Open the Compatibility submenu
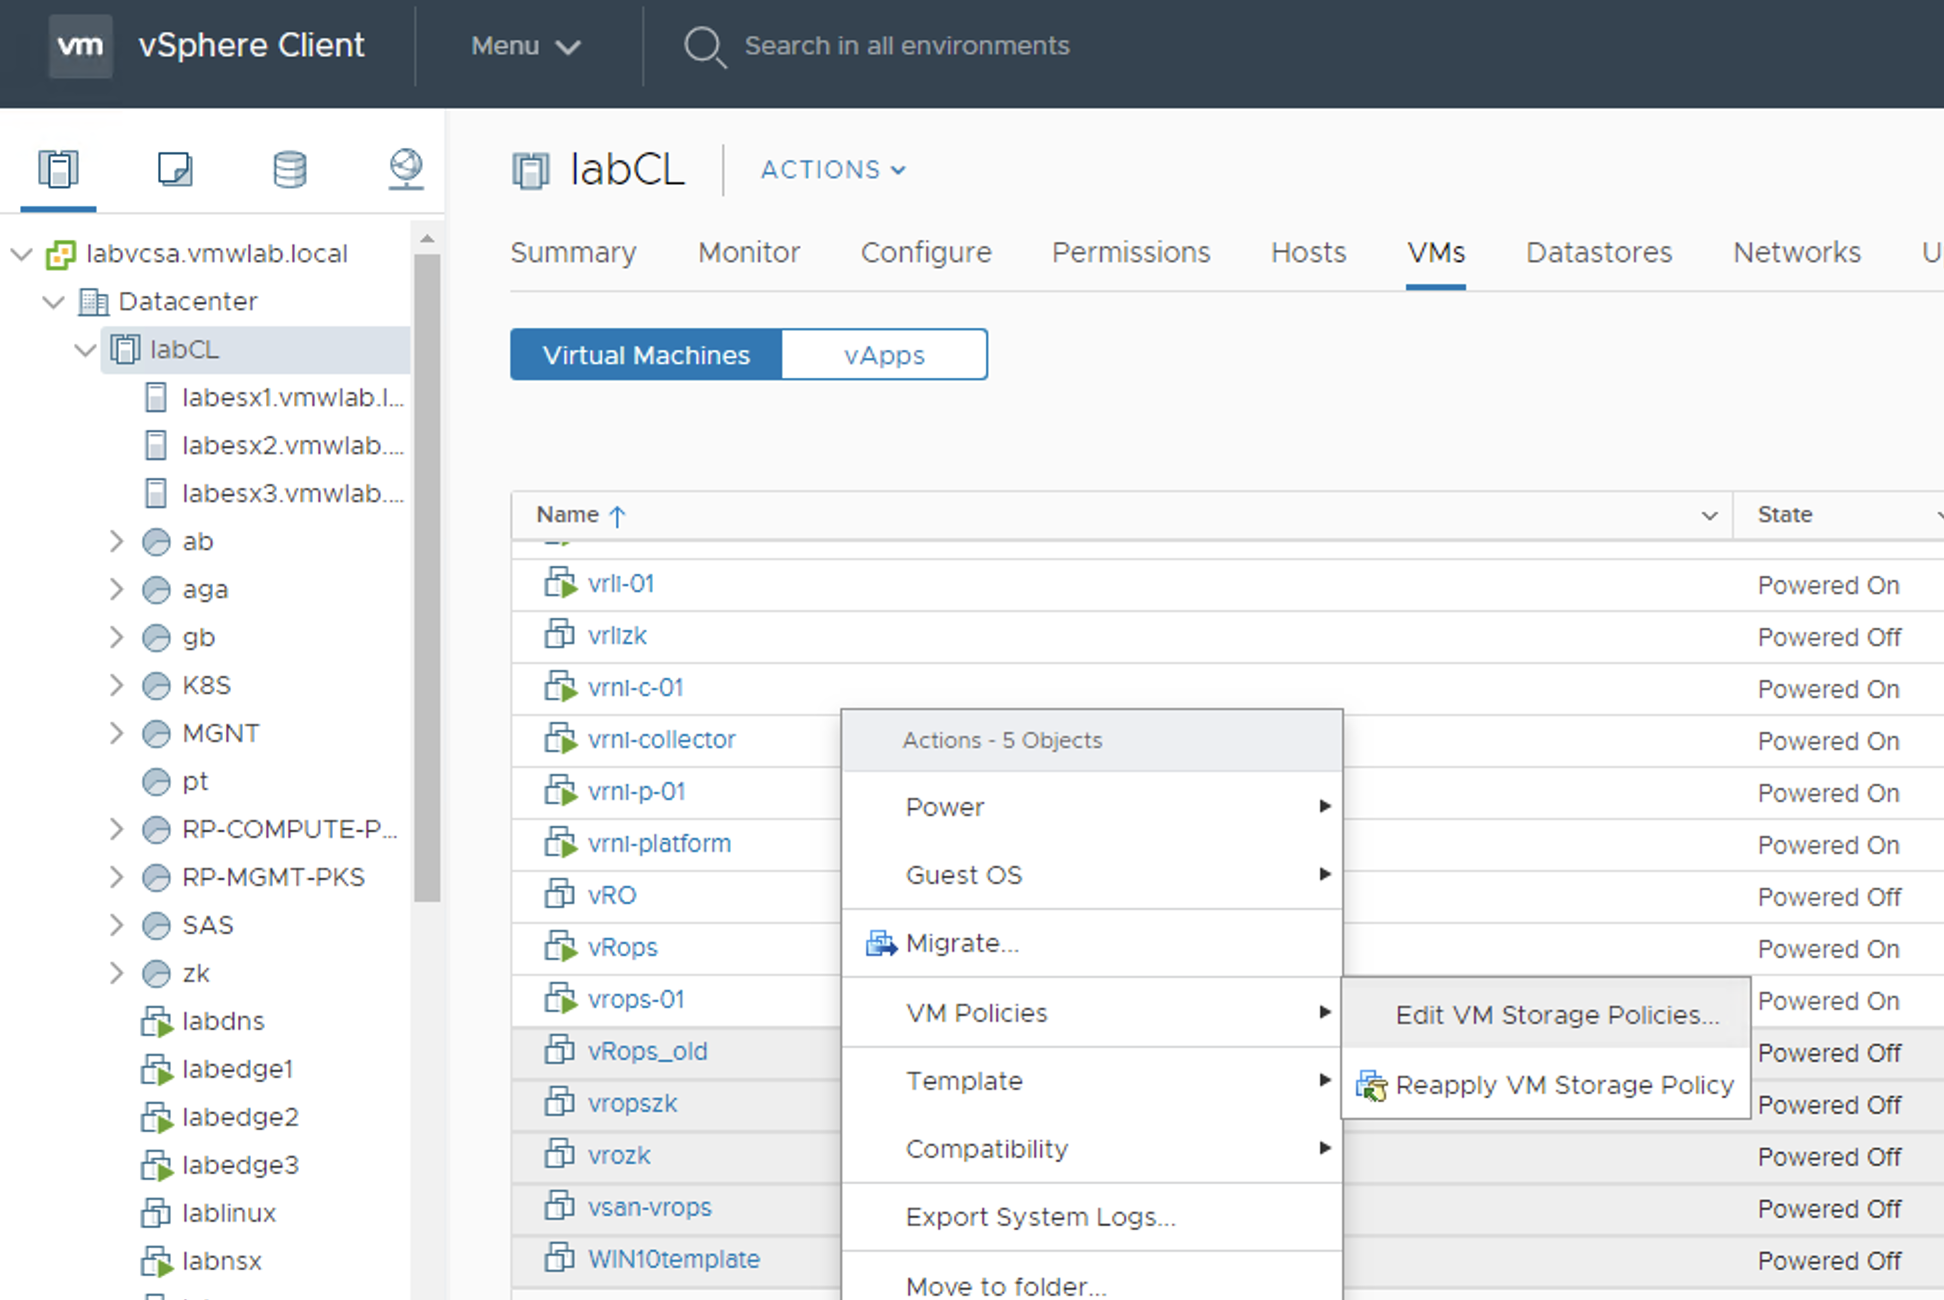 [1092, 1149]
